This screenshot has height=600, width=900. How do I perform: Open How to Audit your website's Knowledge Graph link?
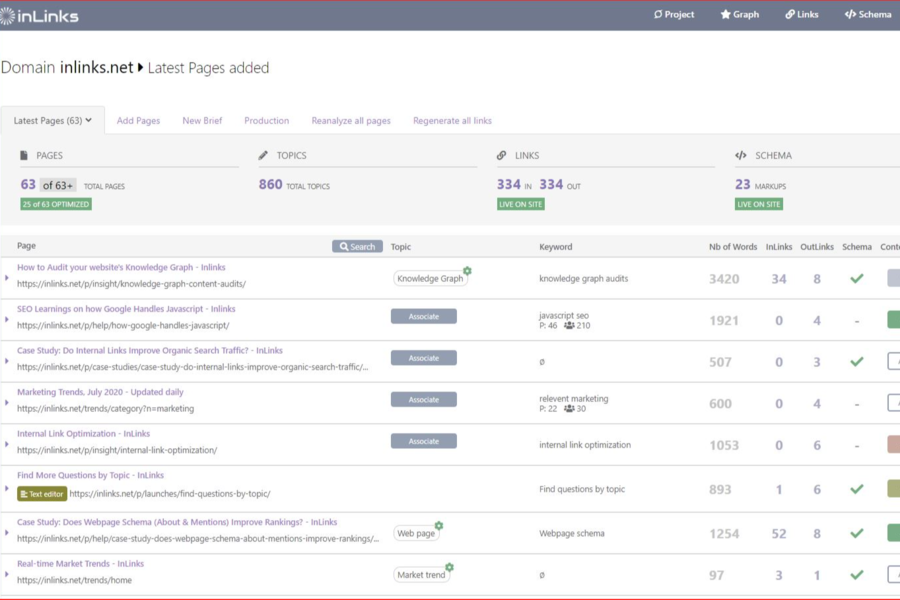(121, 267)
